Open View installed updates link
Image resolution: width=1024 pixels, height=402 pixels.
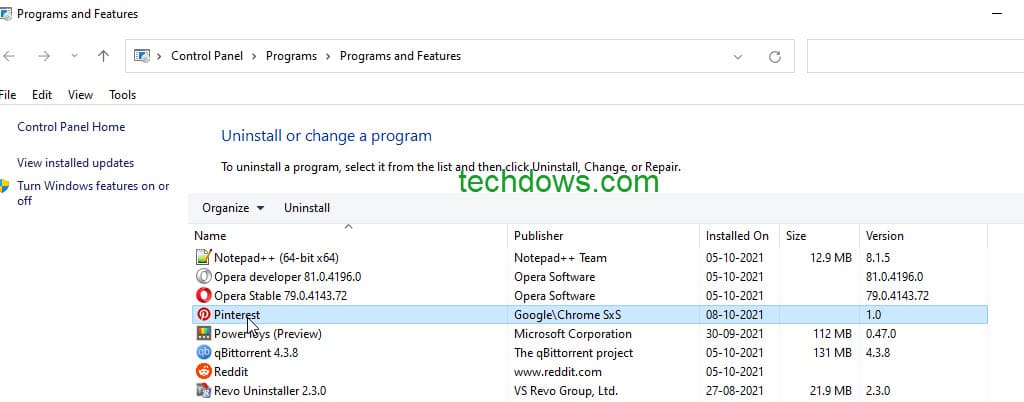click(76, 163)
